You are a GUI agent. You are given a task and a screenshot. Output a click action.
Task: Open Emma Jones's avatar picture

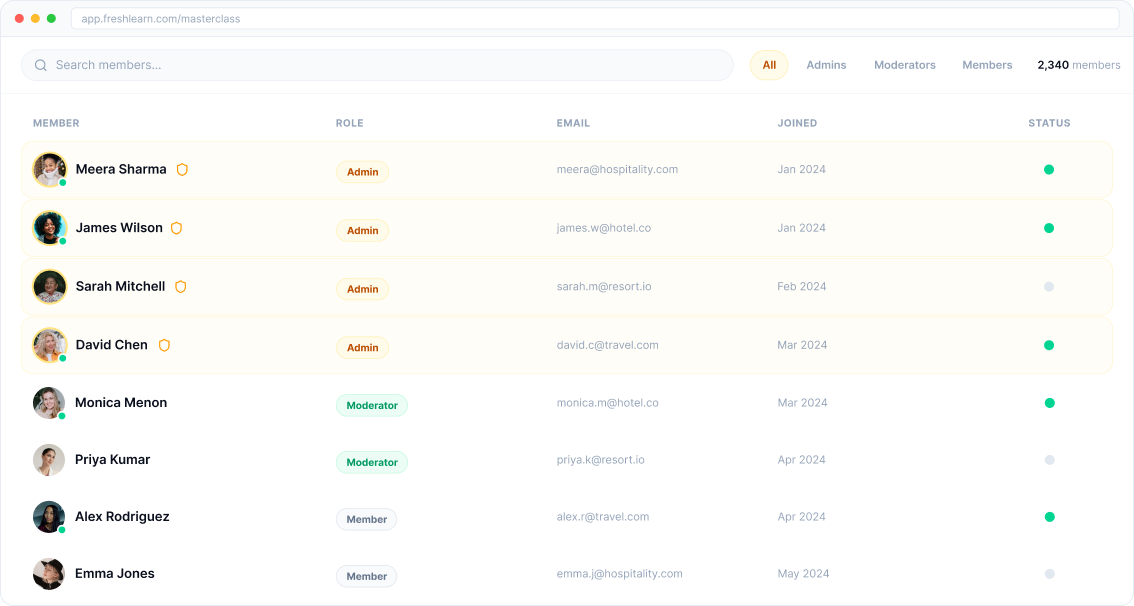click(49, 574)
